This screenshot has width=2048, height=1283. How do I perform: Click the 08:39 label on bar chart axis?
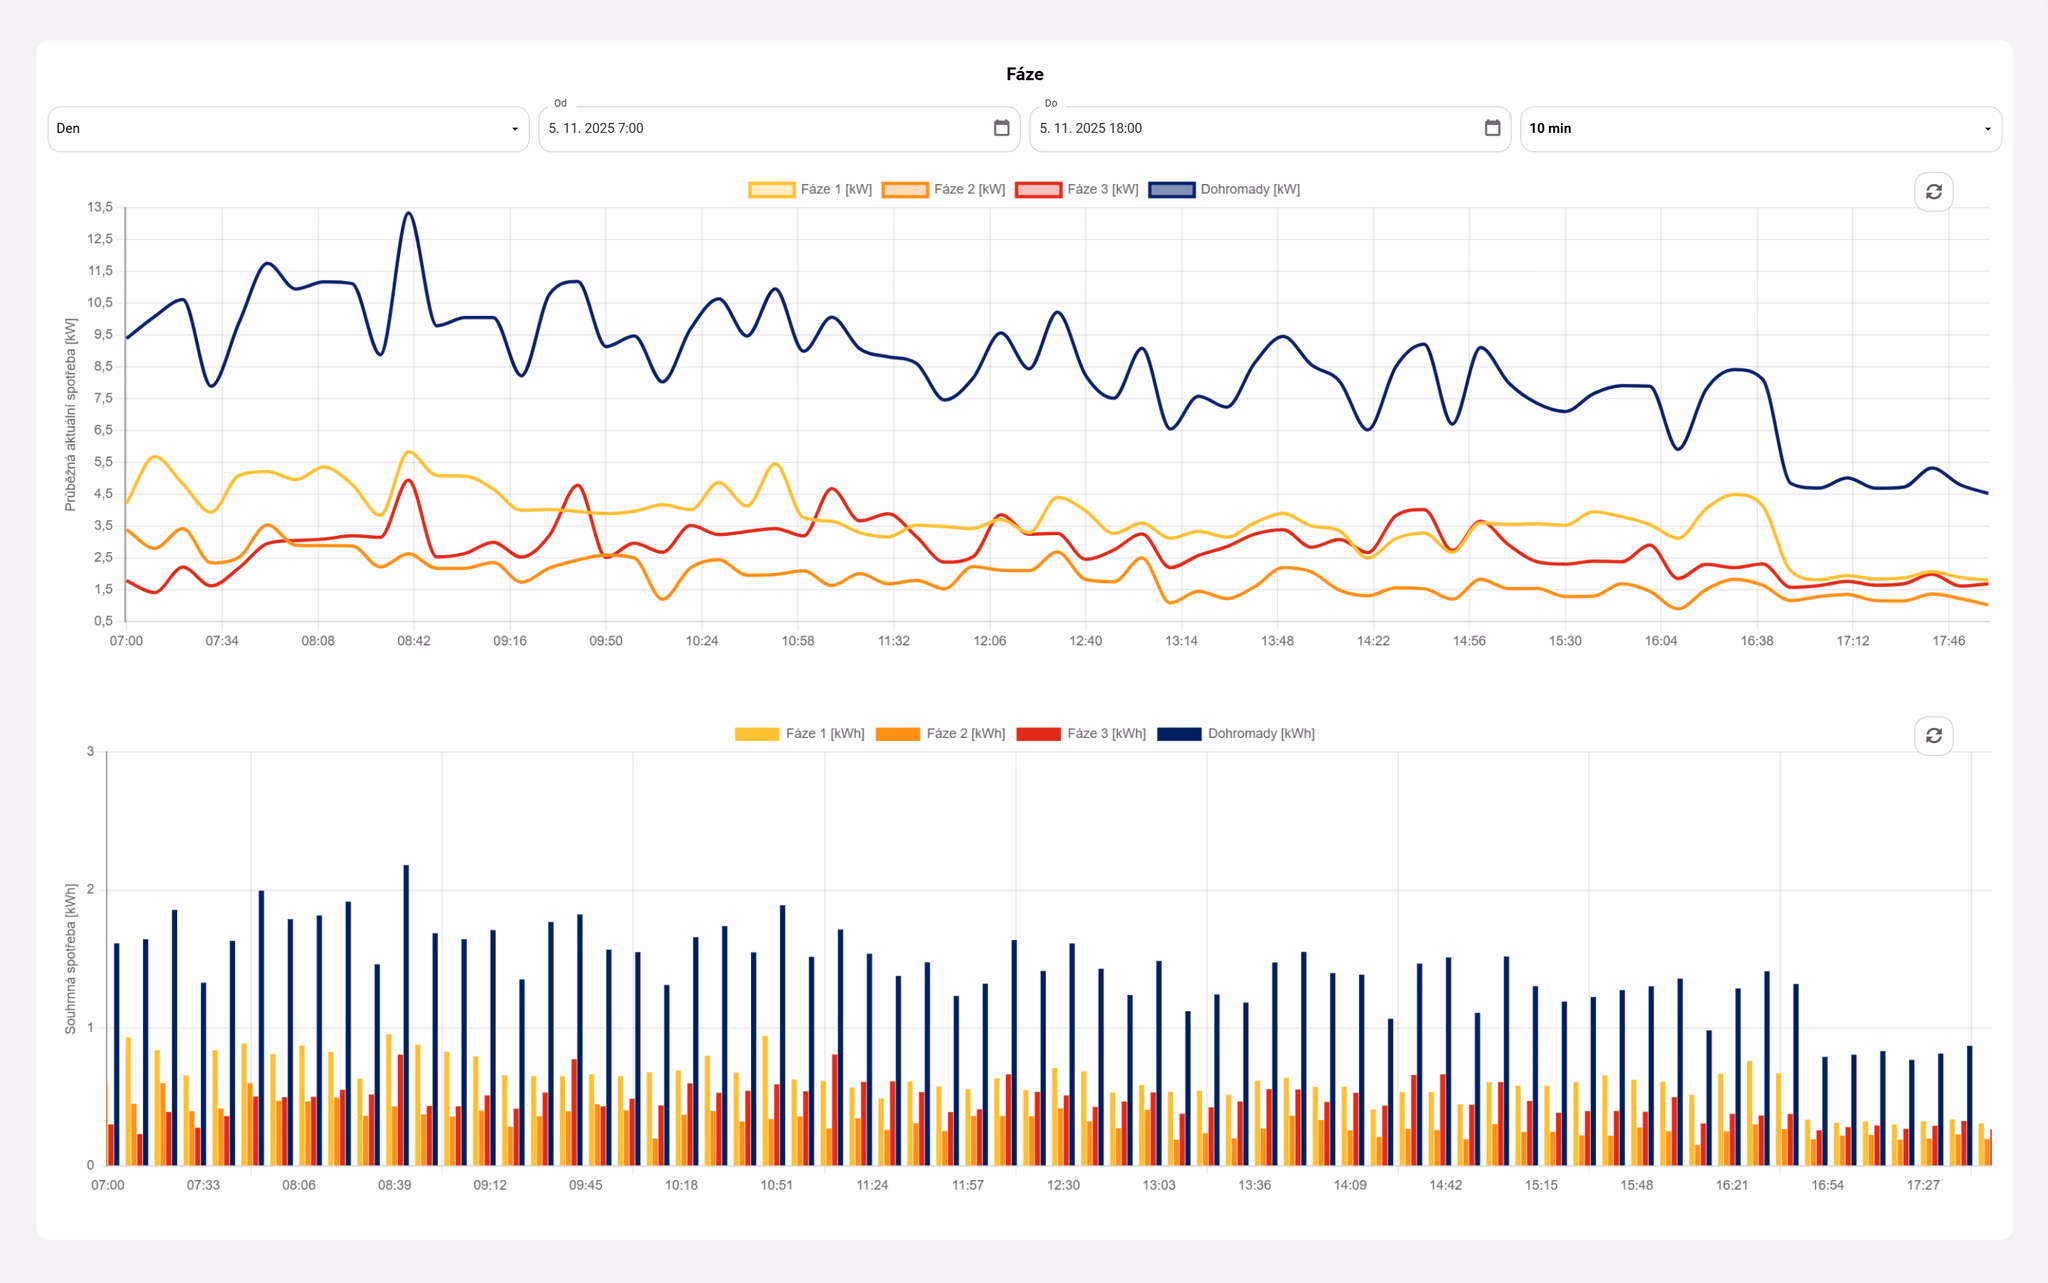(x=394, y=1185)
